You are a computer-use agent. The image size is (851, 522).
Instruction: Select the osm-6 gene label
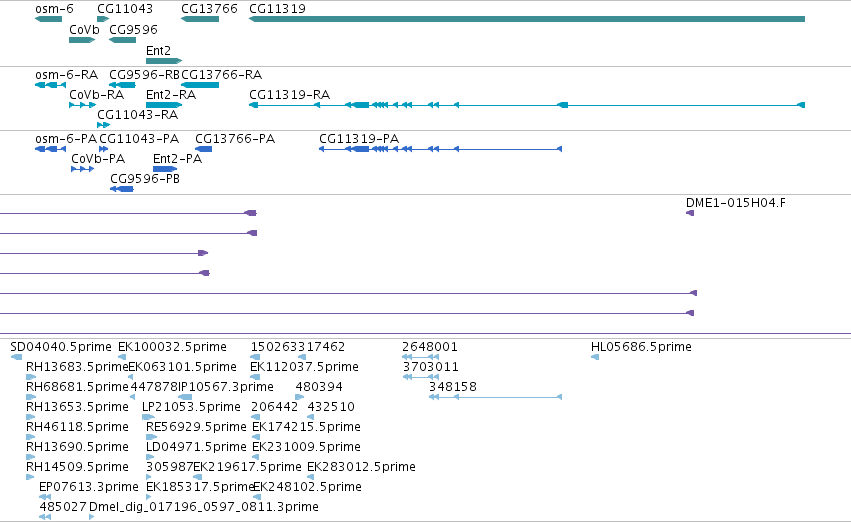[x=54, y=9]
